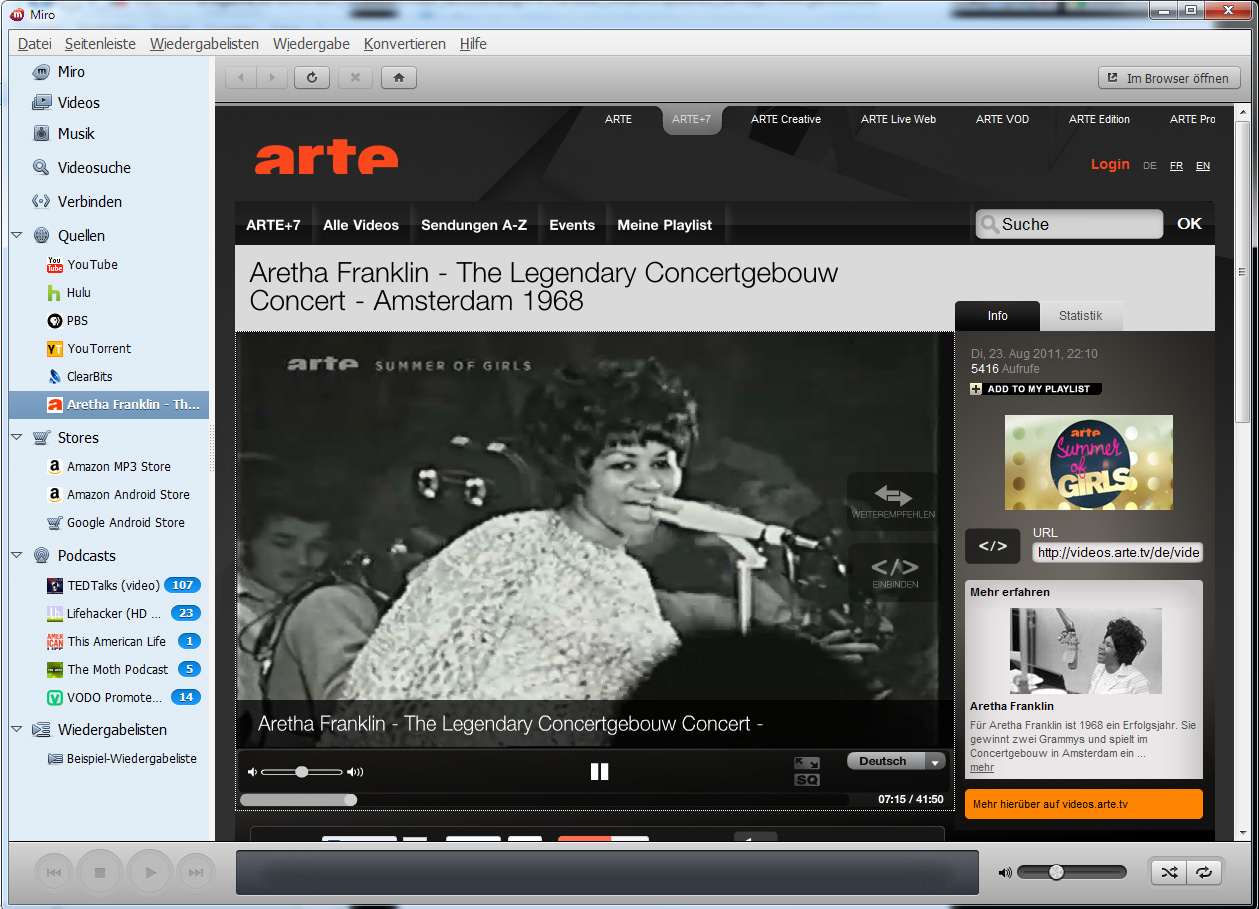Click the video URL field
Image resolution: width=1259 pixels, height=909 pixels.
1118,553
